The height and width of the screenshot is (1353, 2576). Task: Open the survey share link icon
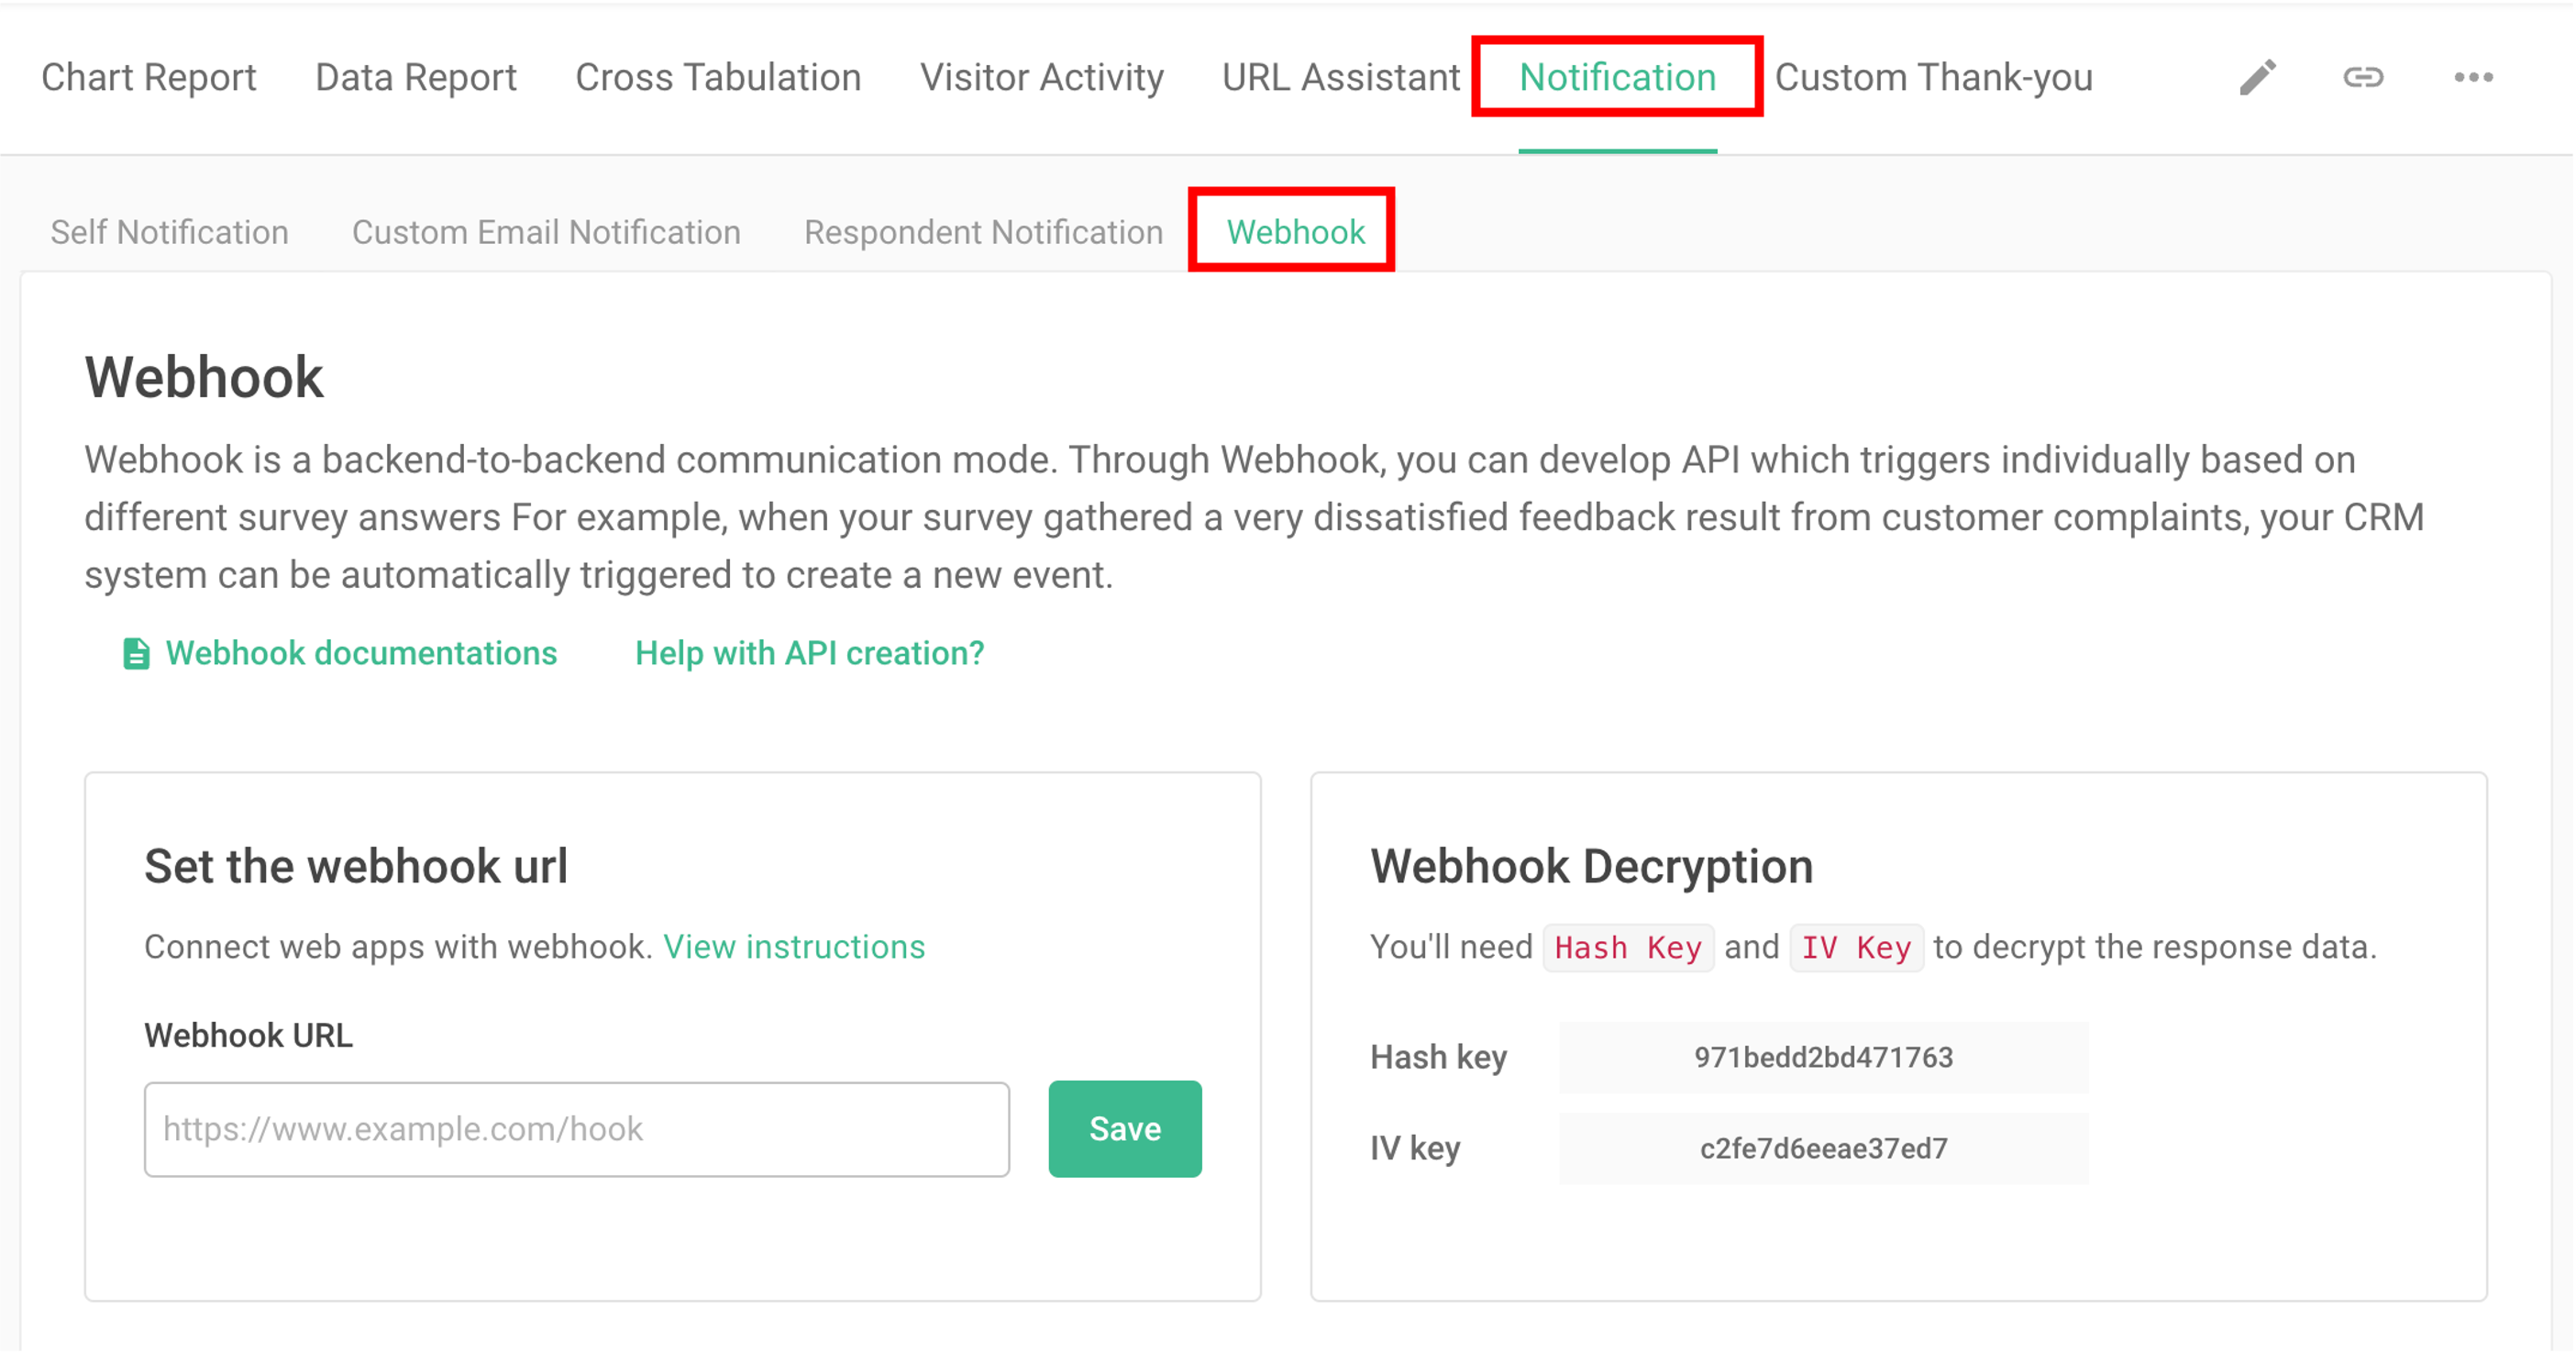[2364, 76]
